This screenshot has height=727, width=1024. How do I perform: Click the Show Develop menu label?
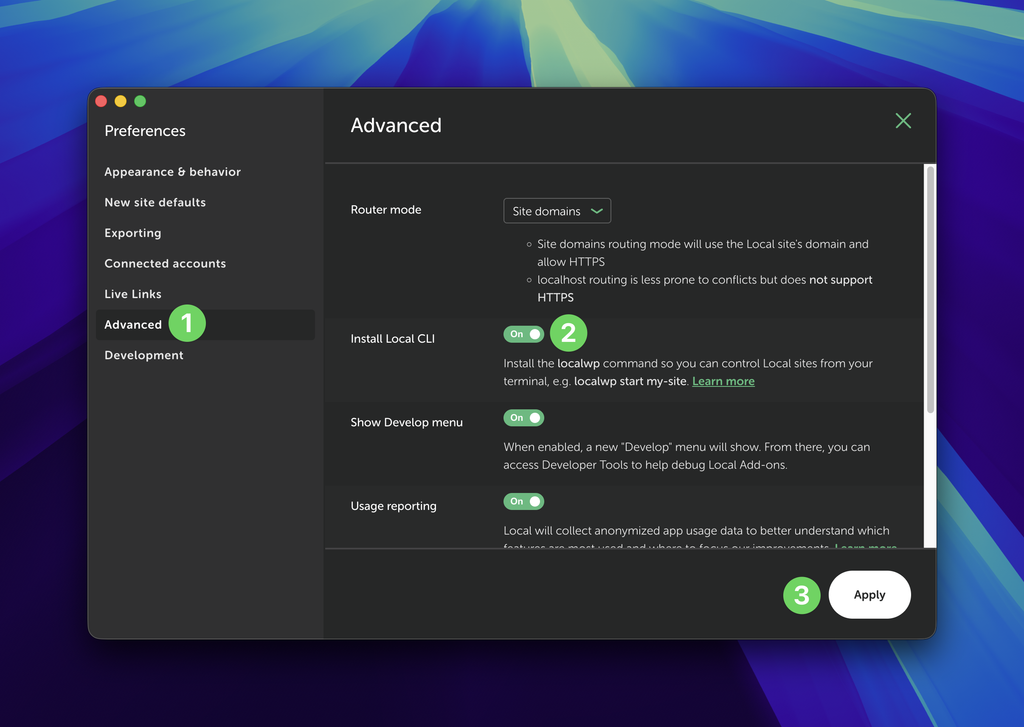(x=406, y=422)
